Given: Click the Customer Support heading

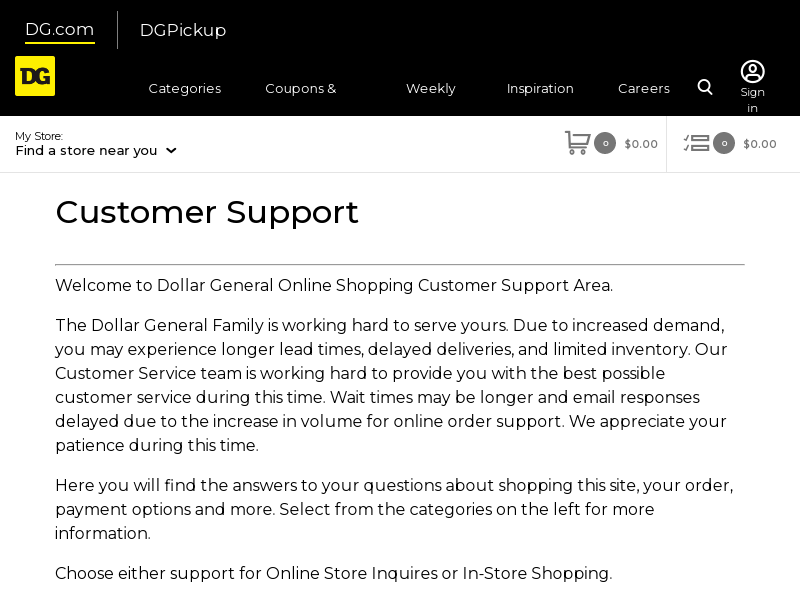Looking at the screenshot, I should (207, 212).
